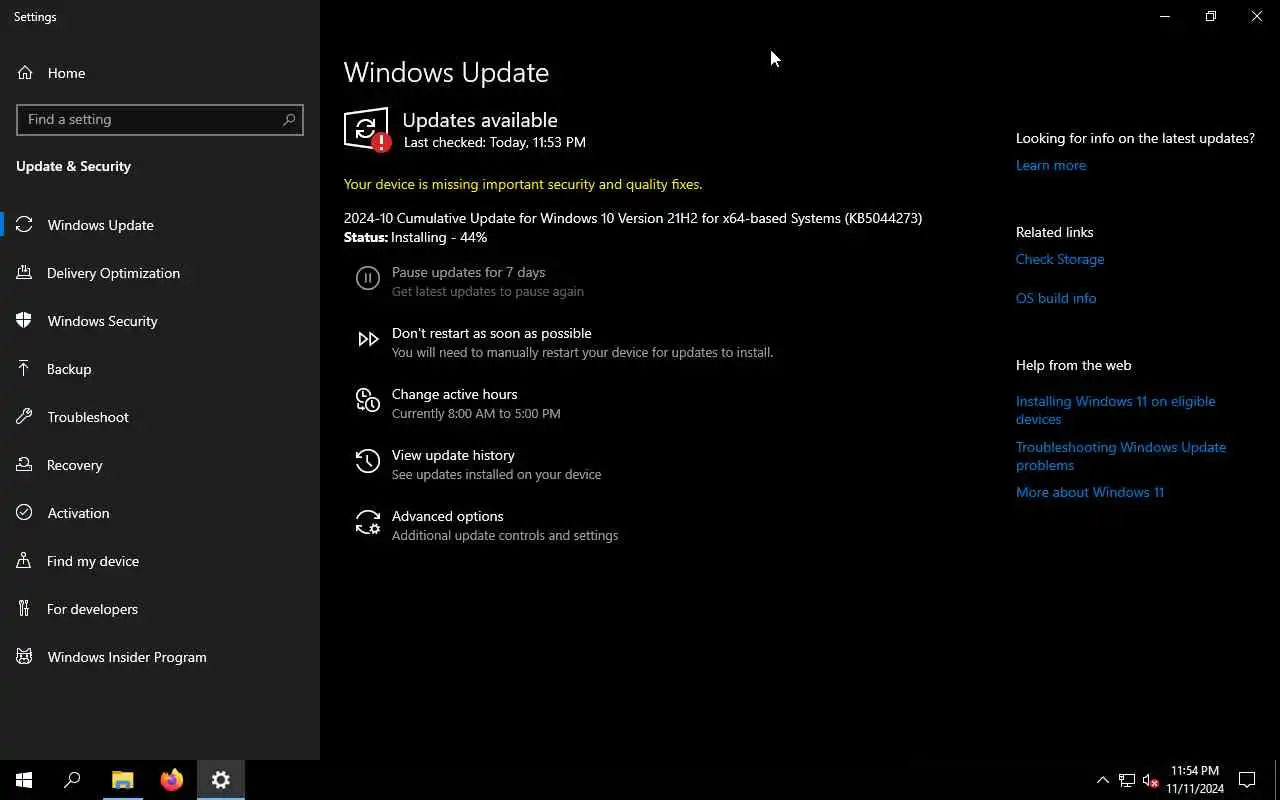Open File Explorer from the taskbar
The image size is (1280, 800).
(123, 780)
